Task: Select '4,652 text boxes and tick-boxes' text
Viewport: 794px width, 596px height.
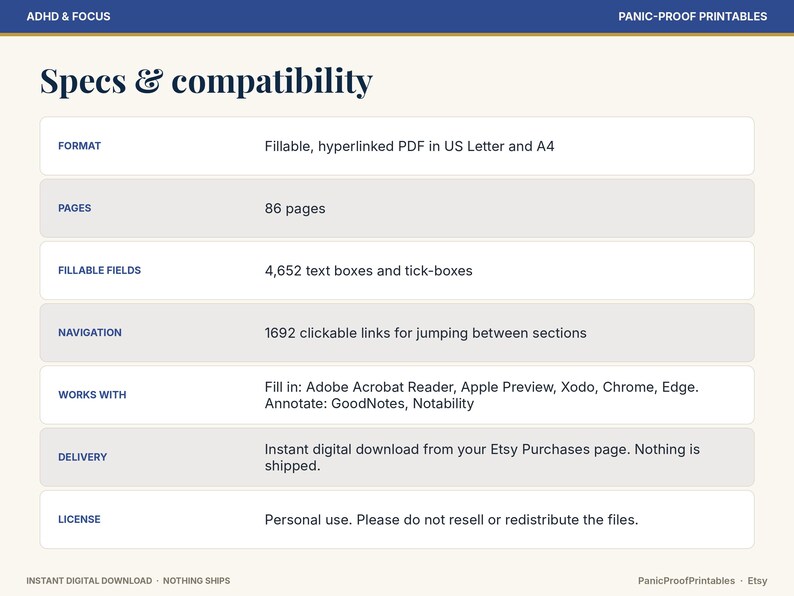Action: pyautogui.click(x=368, y=271)
